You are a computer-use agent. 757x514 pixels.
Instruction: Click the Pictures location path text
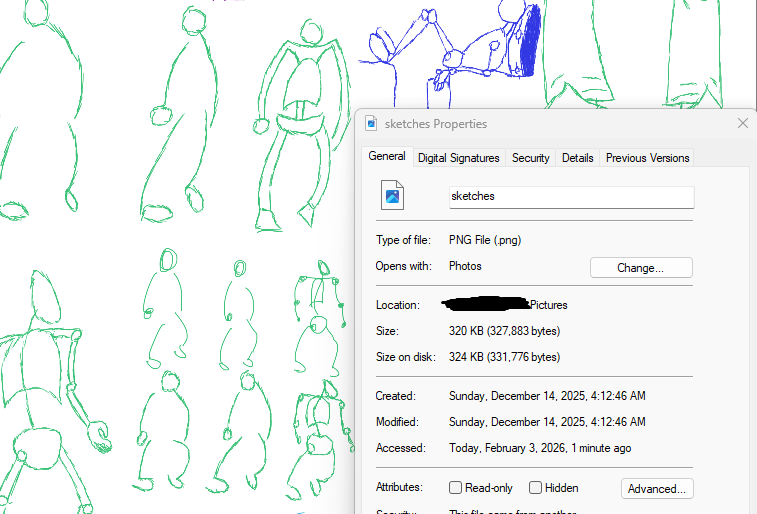click(x=548, y=305)
